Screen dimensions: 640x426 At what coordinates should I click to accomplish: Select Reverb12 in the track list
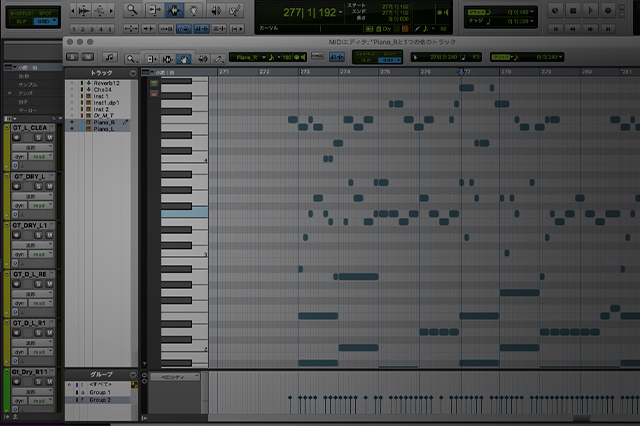[106, 83]
